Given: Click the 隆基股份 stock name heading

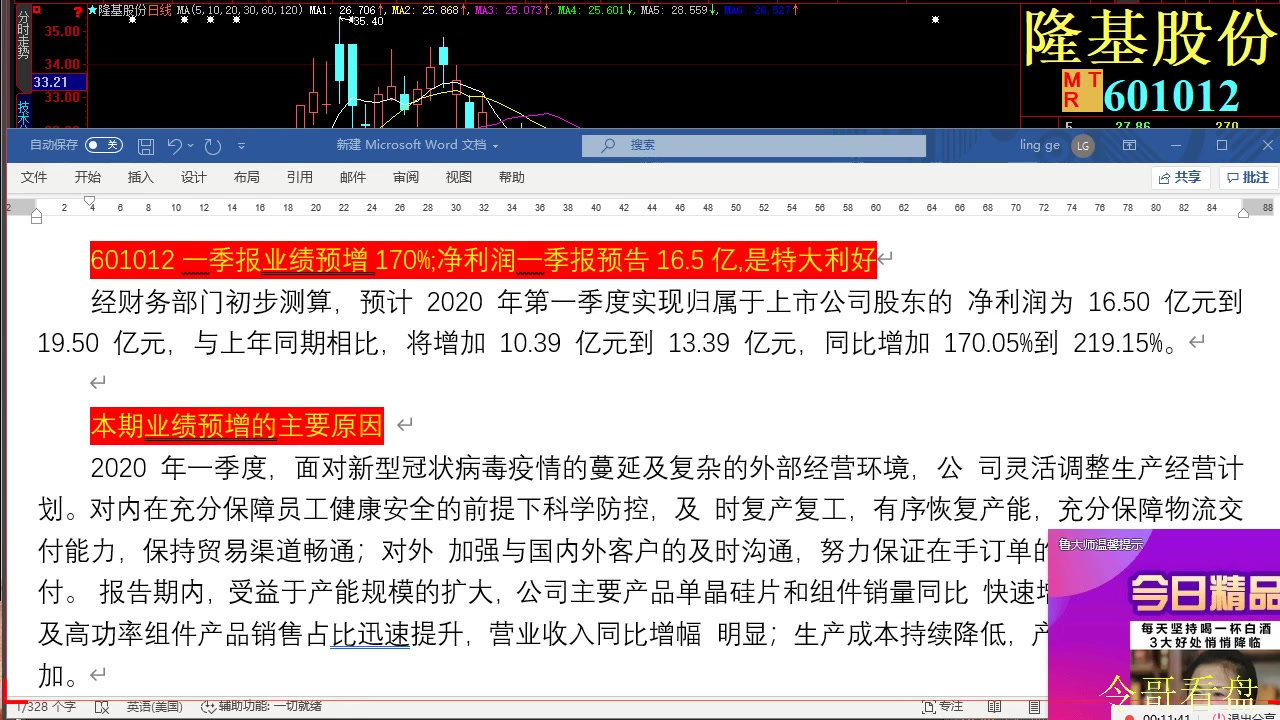Looking at the screenshot, I should point(1149,38).
